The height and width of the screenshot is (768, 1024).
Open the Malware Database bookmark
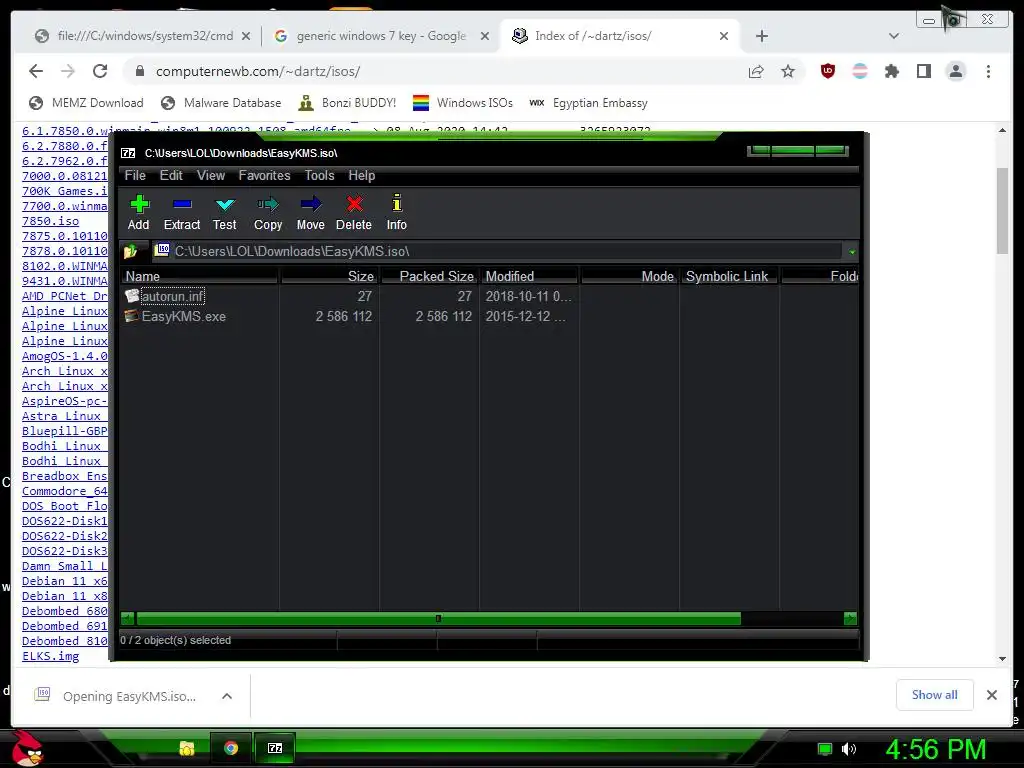[221, 103]
